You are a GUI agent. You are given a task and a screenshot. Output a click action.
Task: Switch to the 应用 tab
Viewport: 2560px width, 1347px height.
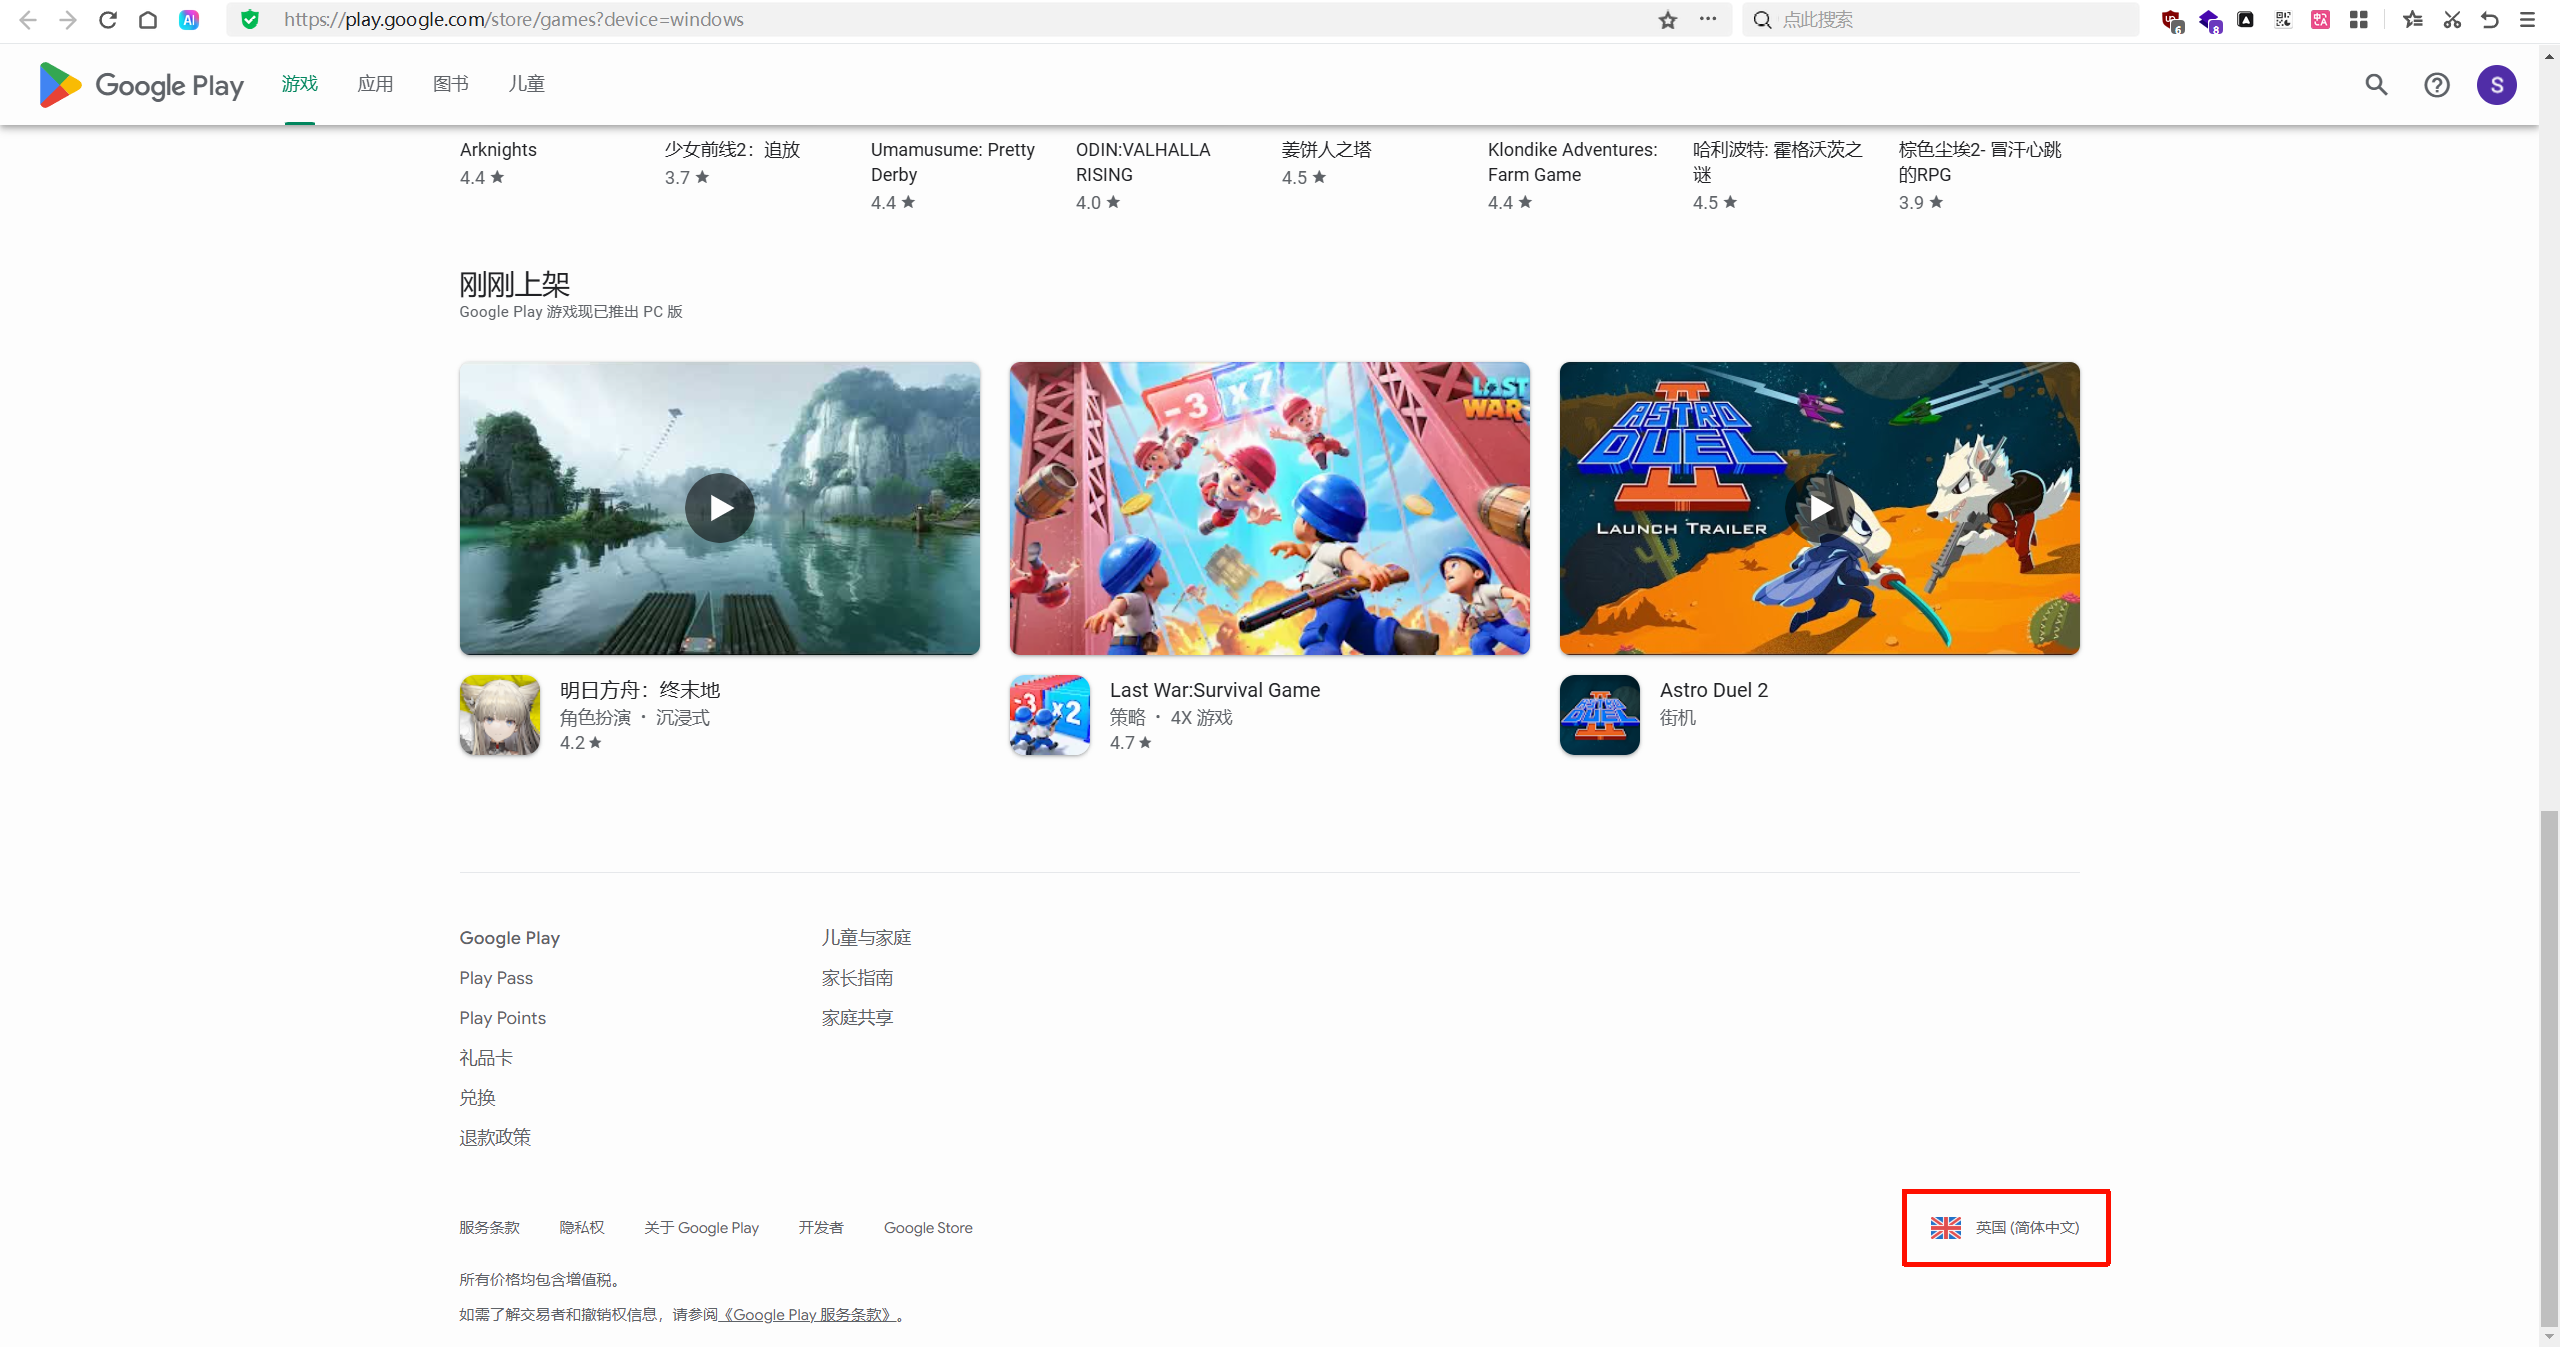coord(375,84)
